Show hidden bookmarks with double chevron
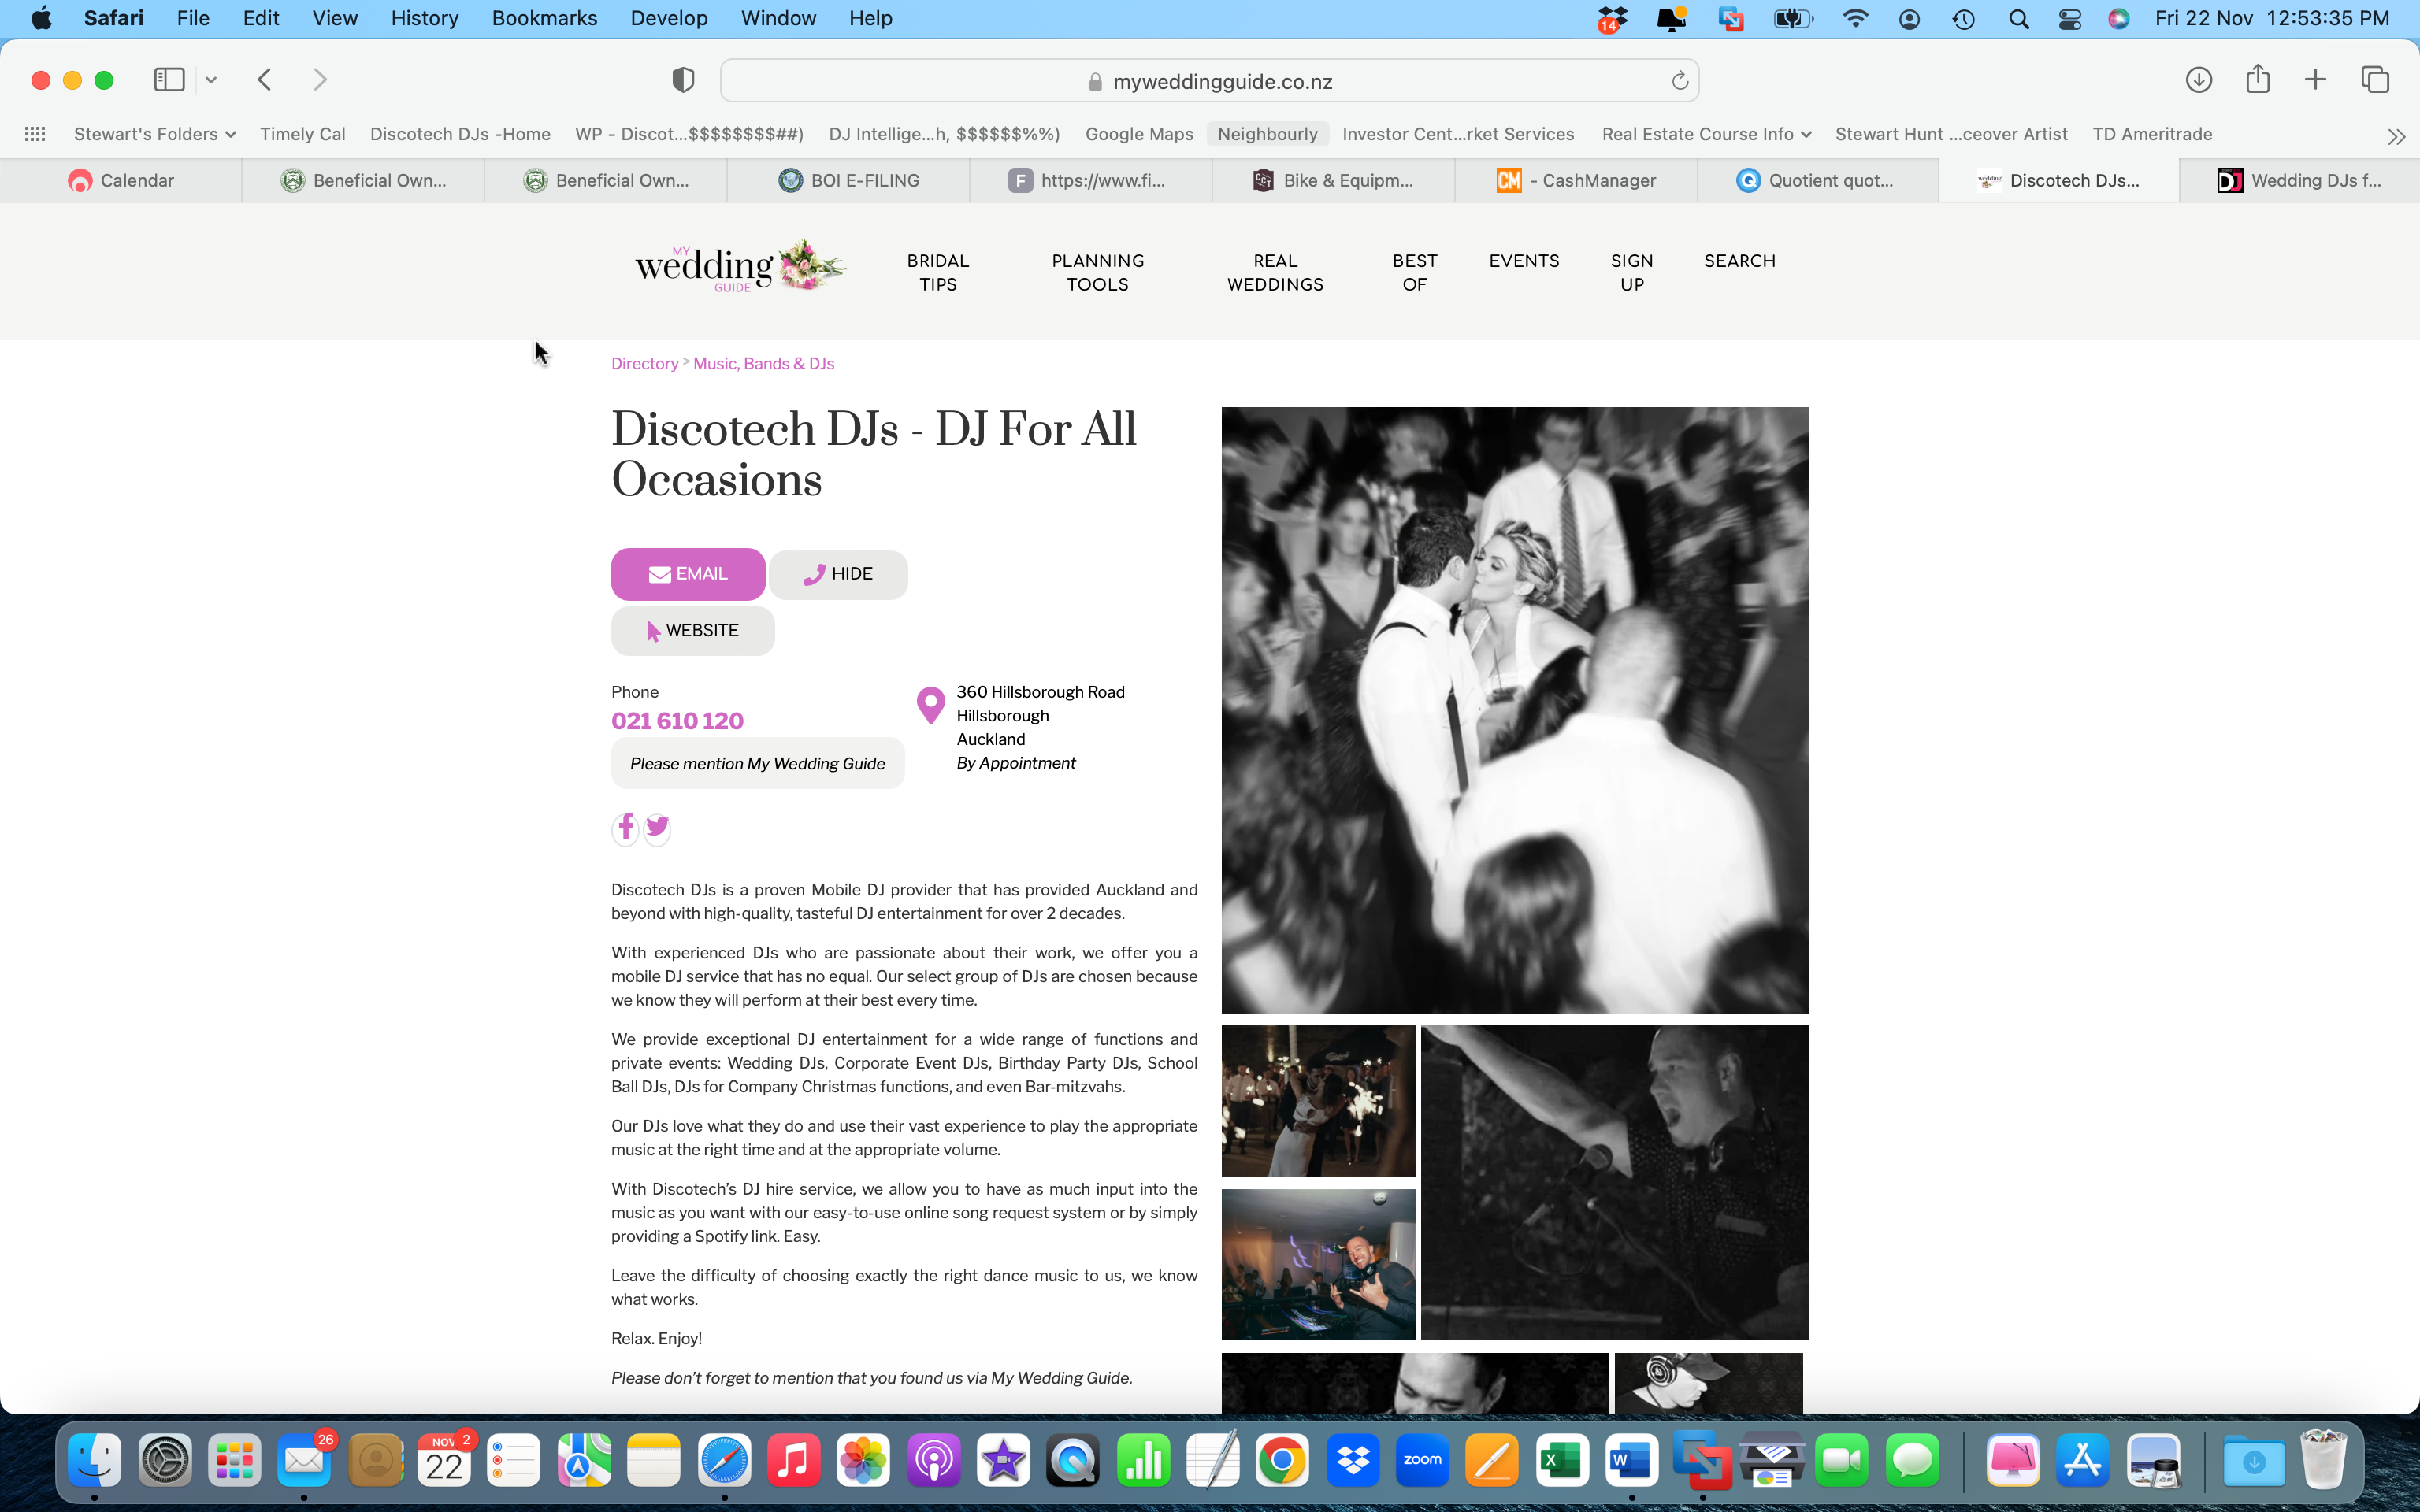The width and height of the screenshot is (2420, 1512). click(2396, 136)
